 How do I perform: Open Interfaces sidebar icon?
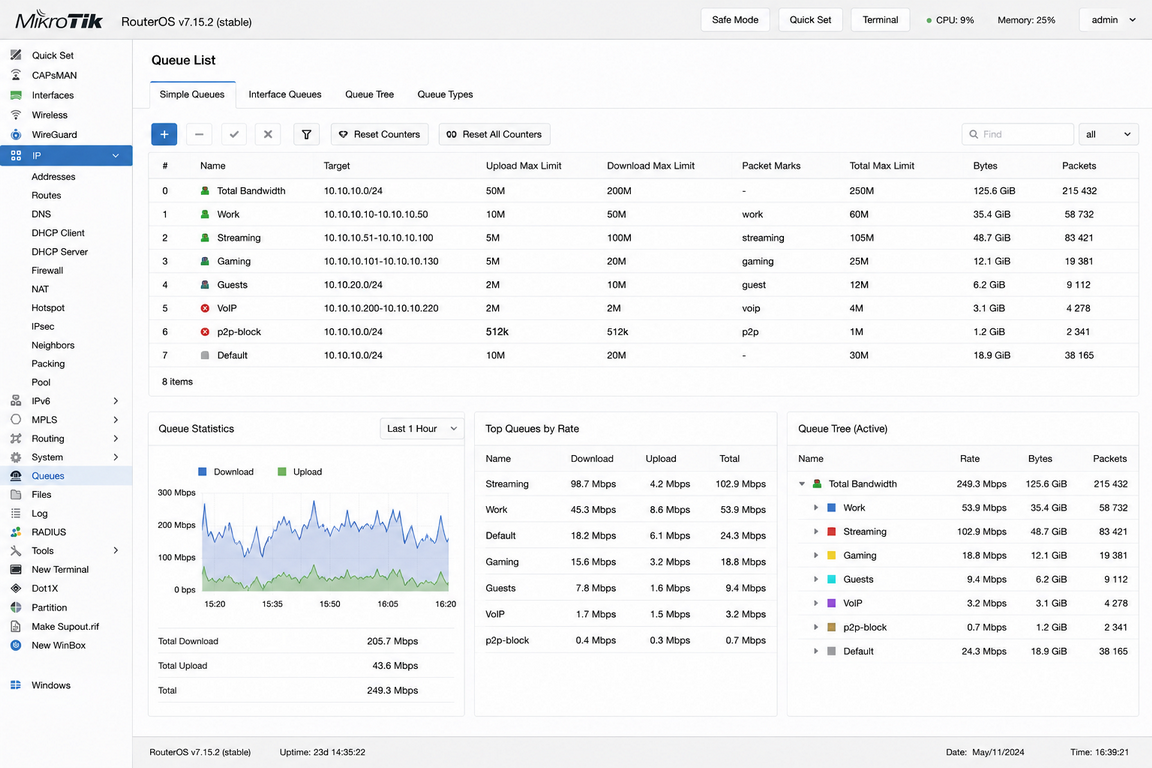[15, 95]
